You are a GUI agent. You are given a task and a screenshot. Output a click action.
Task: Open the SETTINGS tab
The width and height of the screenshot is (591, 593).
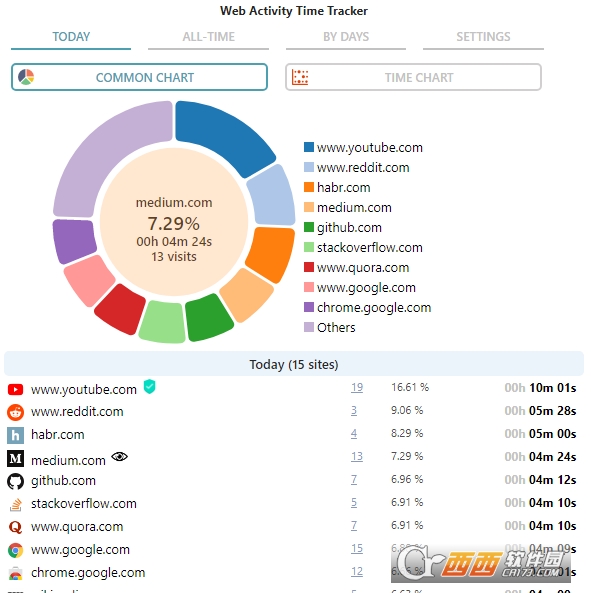483,37
